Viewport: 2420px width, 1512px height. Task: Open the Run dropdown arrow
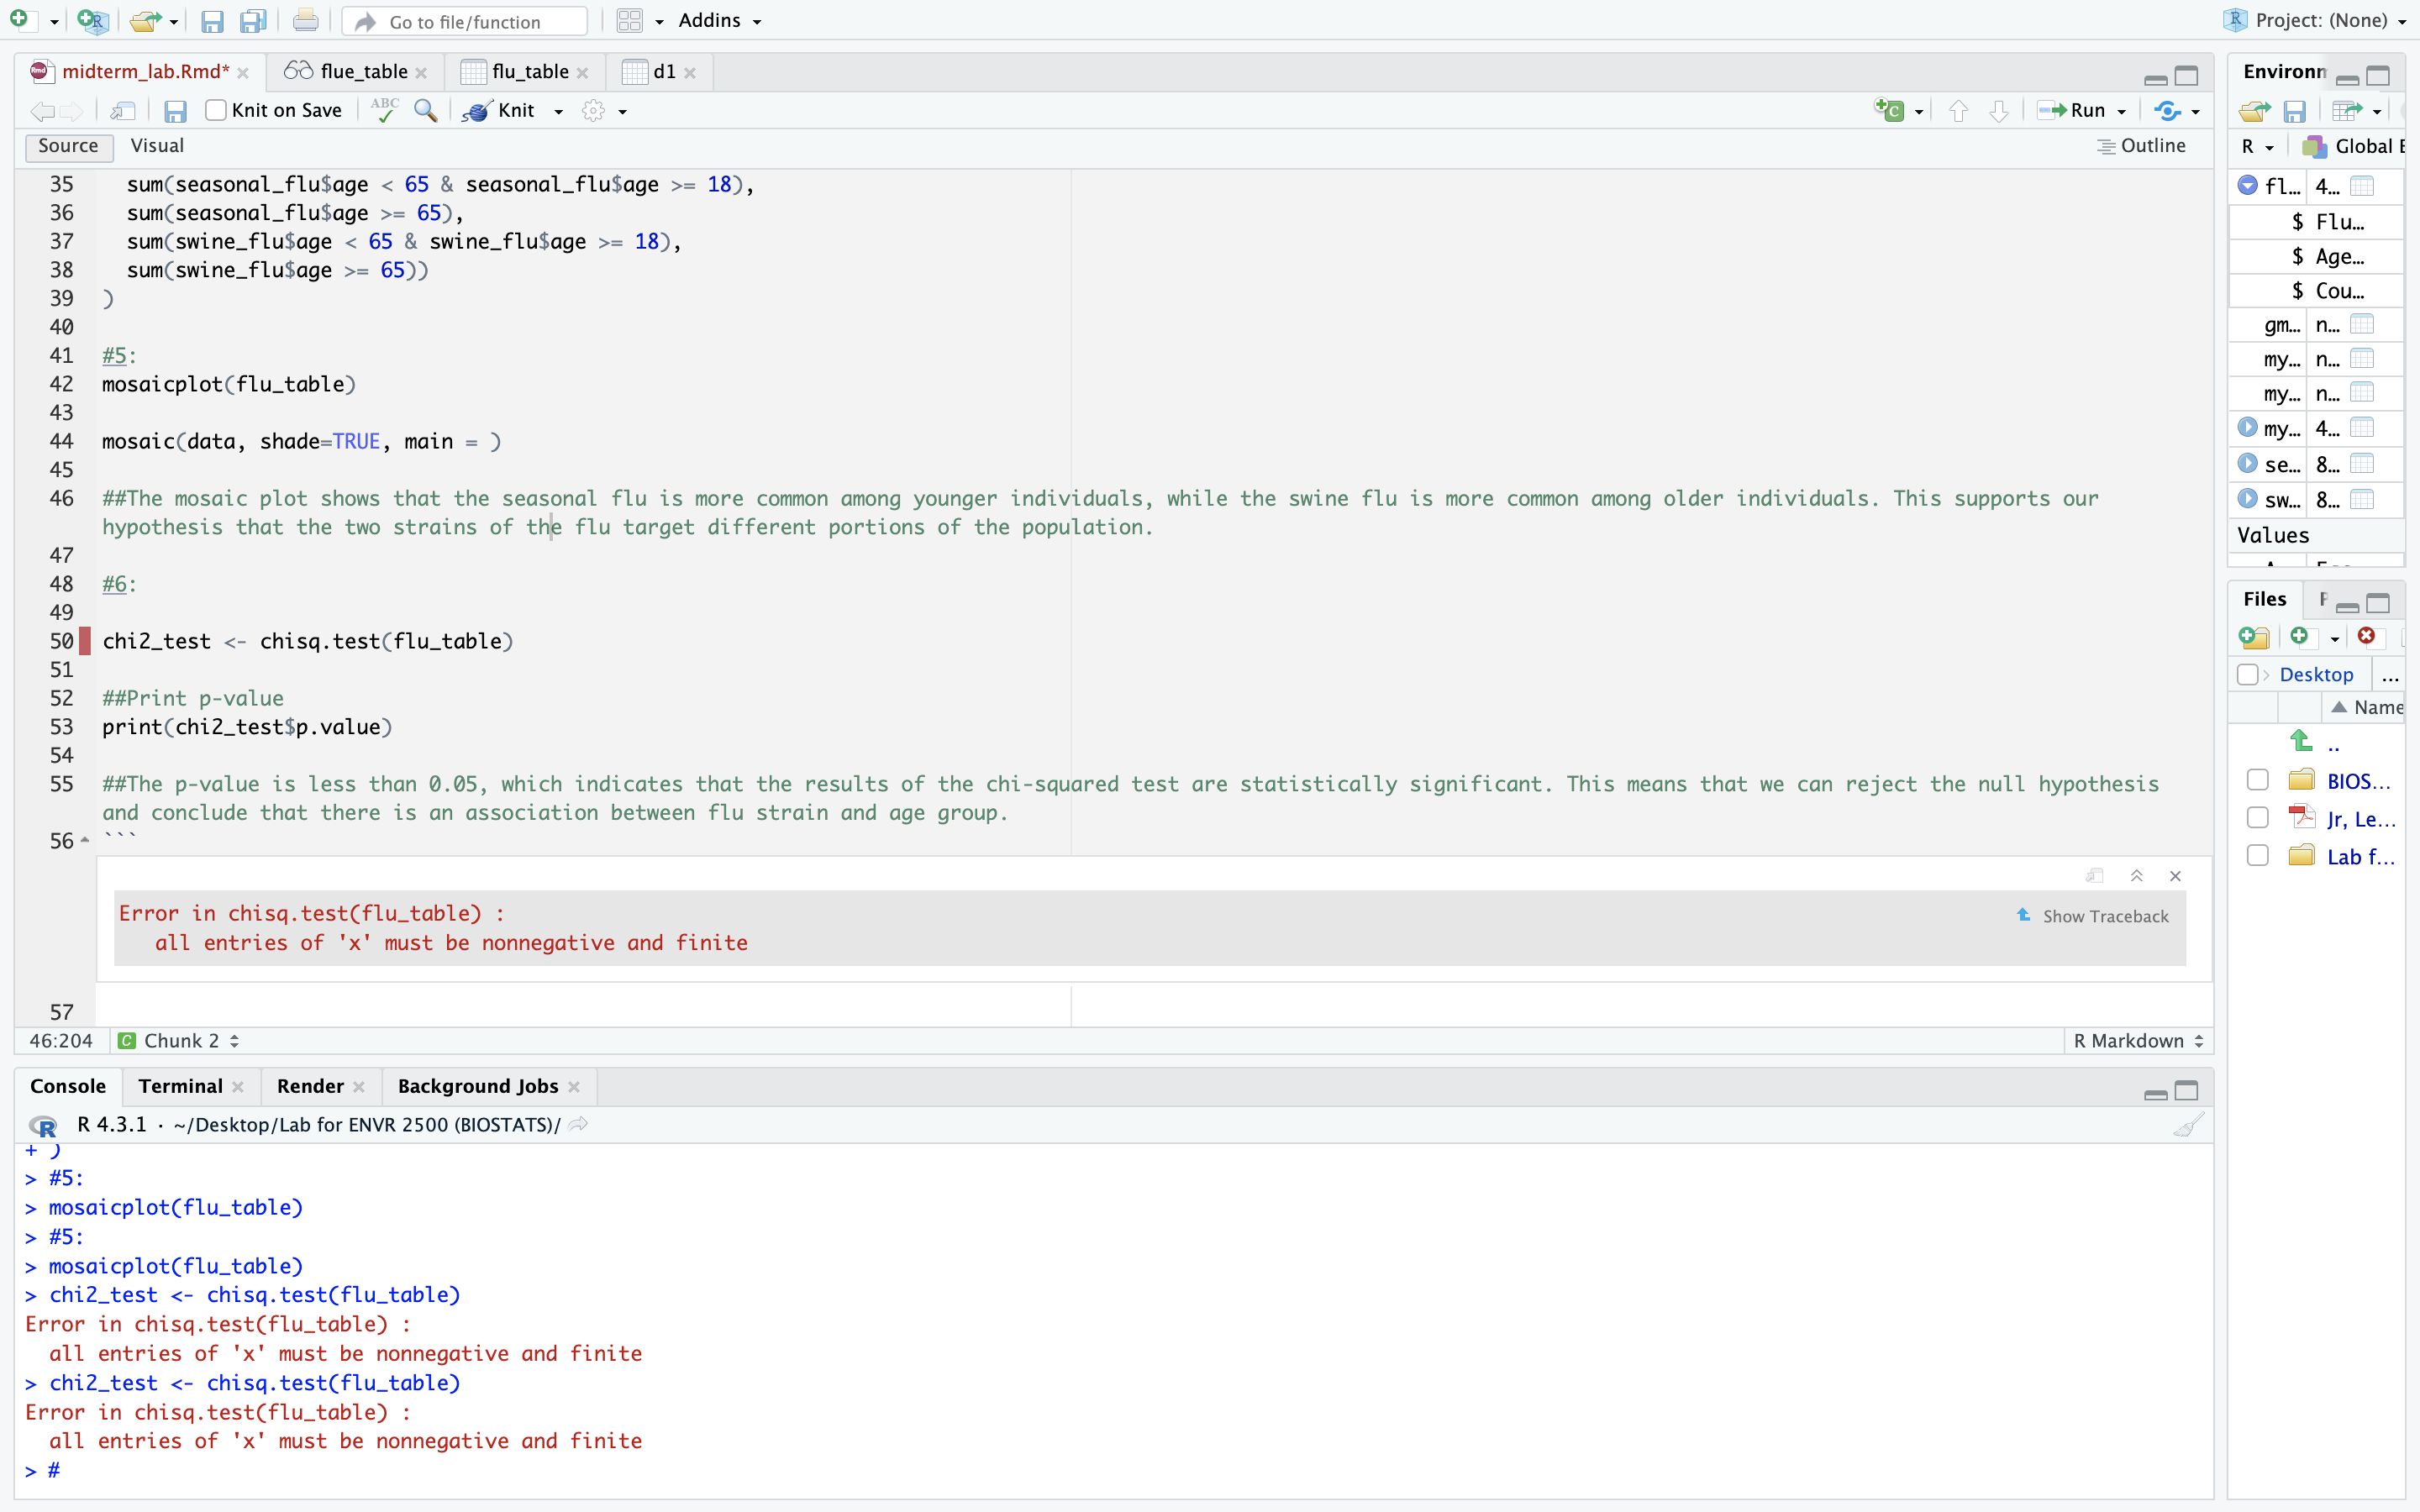2121,111
